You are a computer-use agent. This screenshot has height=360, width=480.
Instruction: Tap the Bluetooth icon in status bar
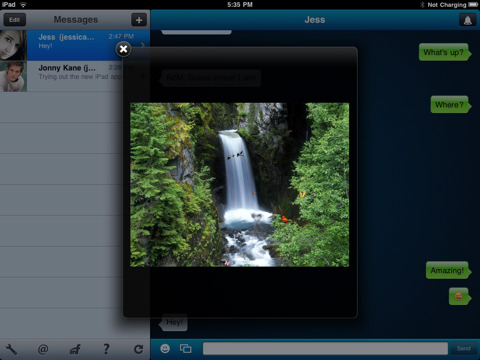pos(422,5)
